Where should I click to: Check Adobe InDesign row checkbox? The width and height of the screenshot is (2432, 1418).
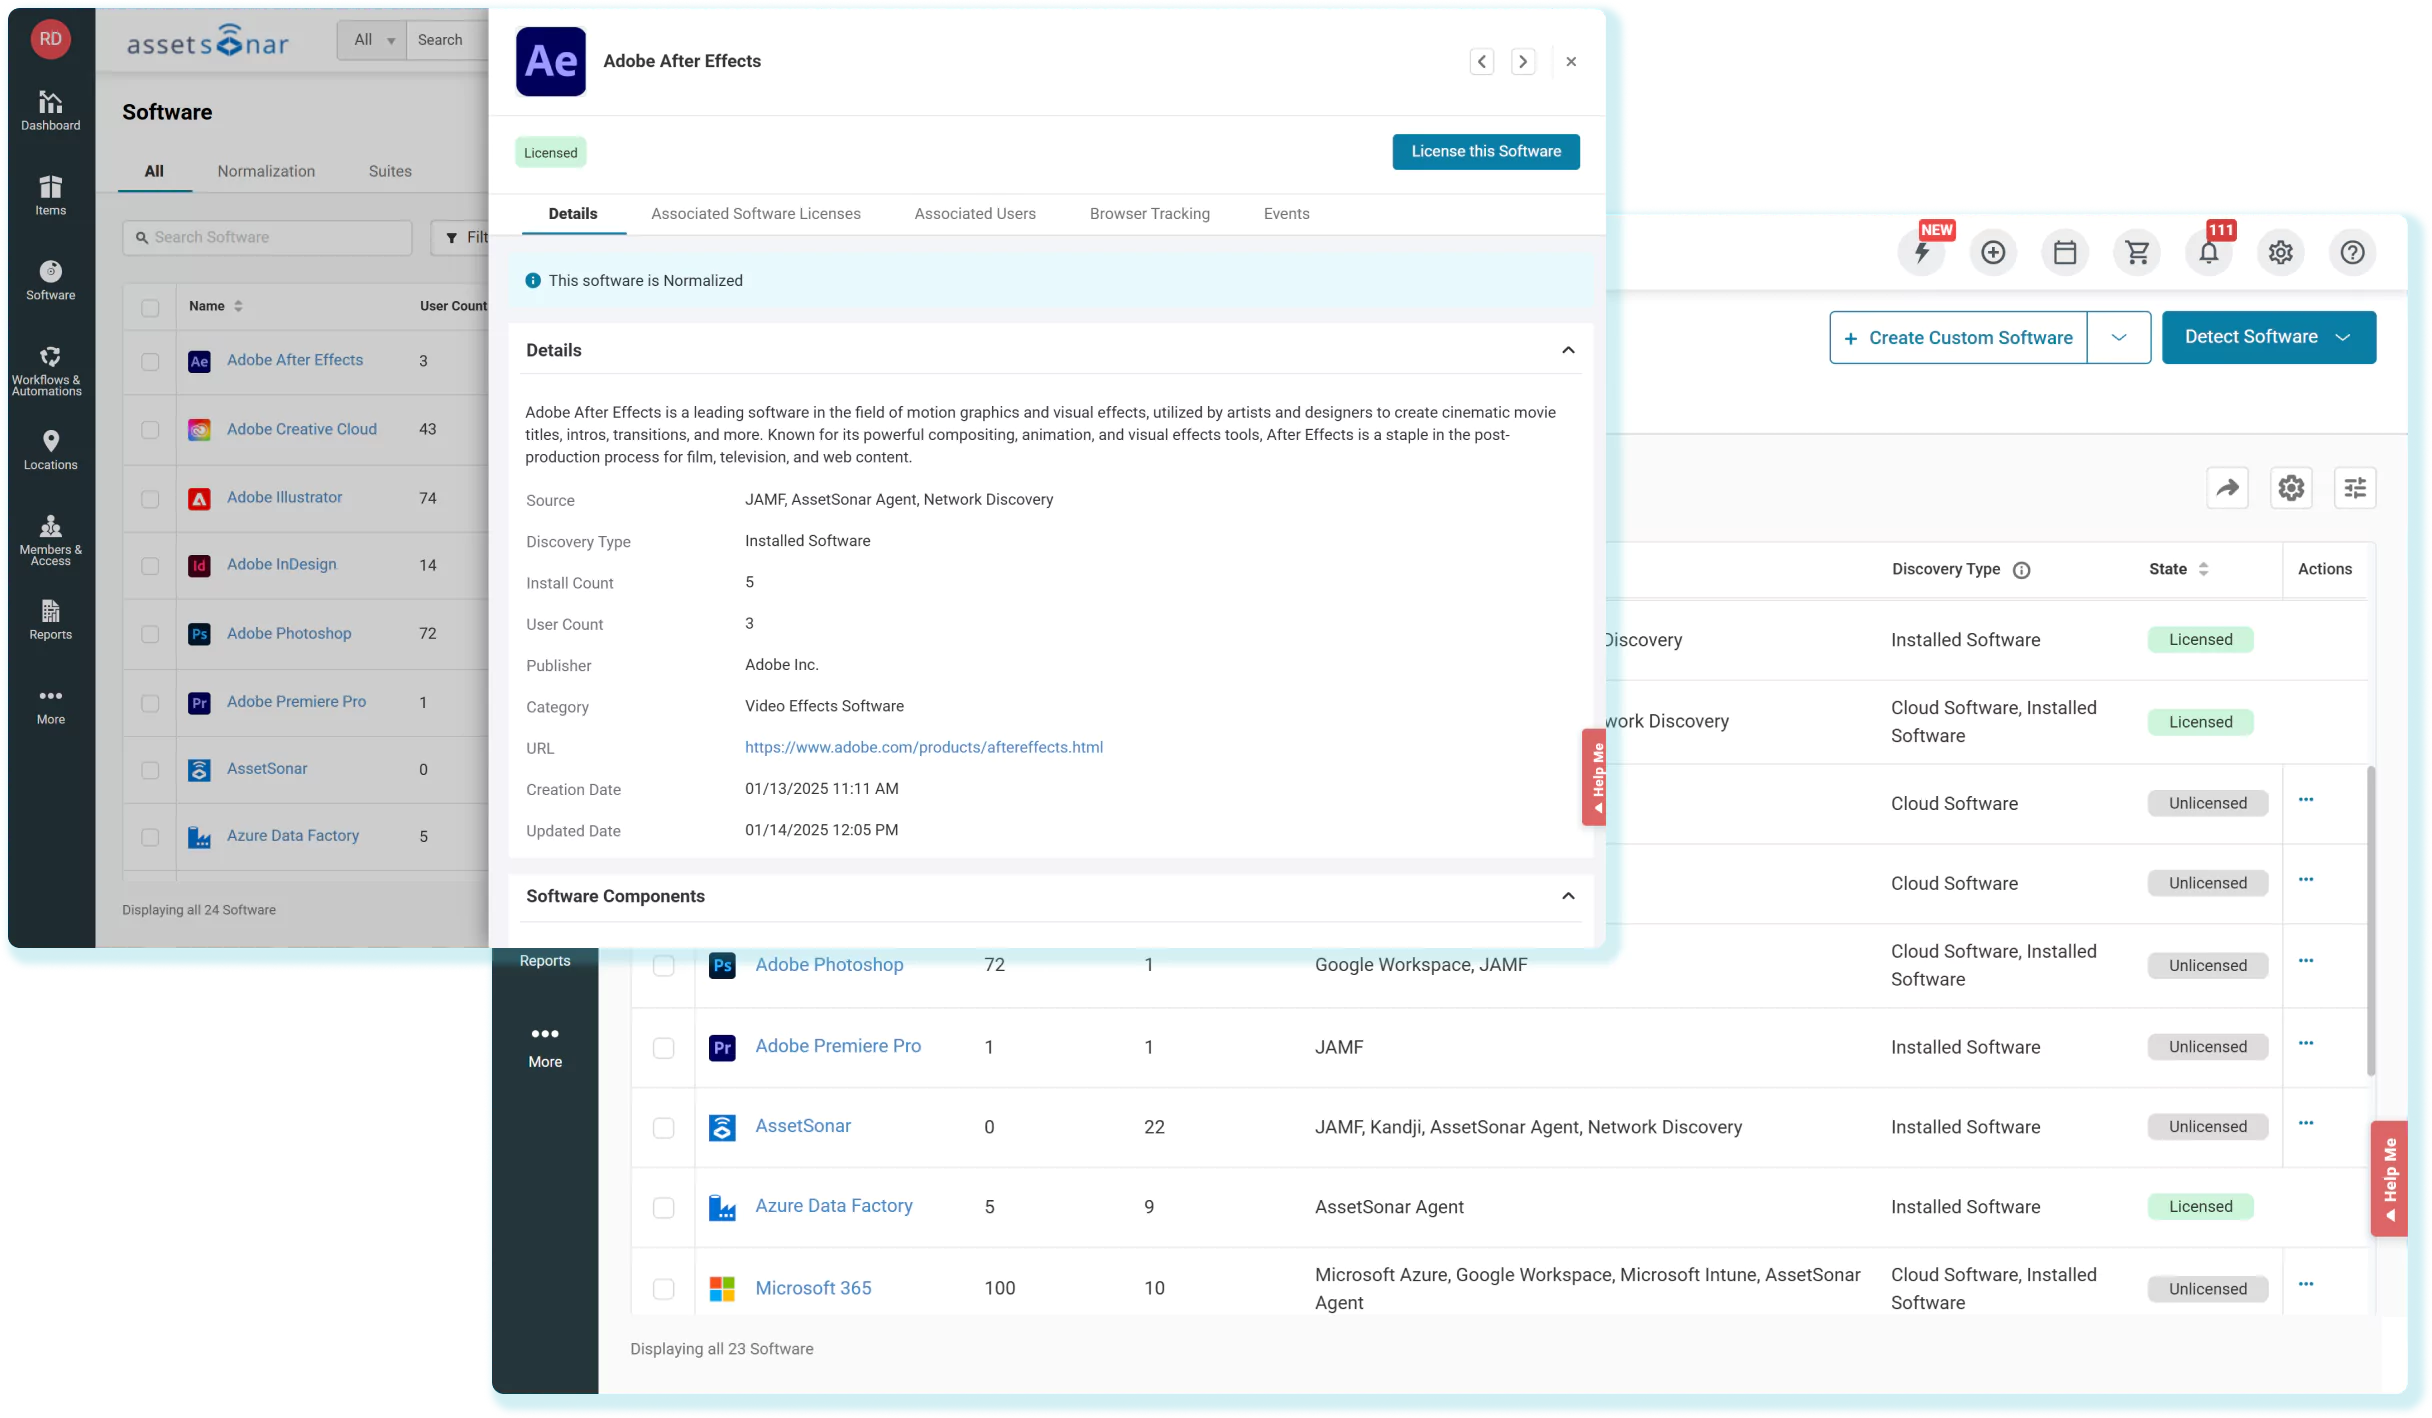pos(150,566)
